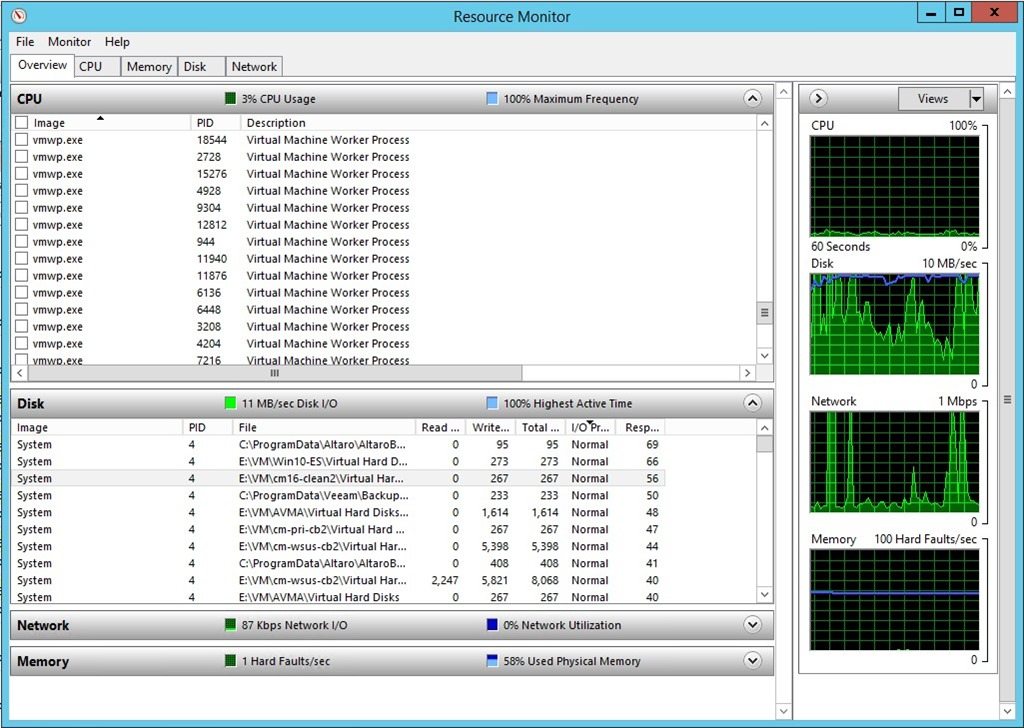Click the green CPU Usage indicator square
Image resolution: width=1024 pixels, height=728 pixels.
(x=230, y=99)
